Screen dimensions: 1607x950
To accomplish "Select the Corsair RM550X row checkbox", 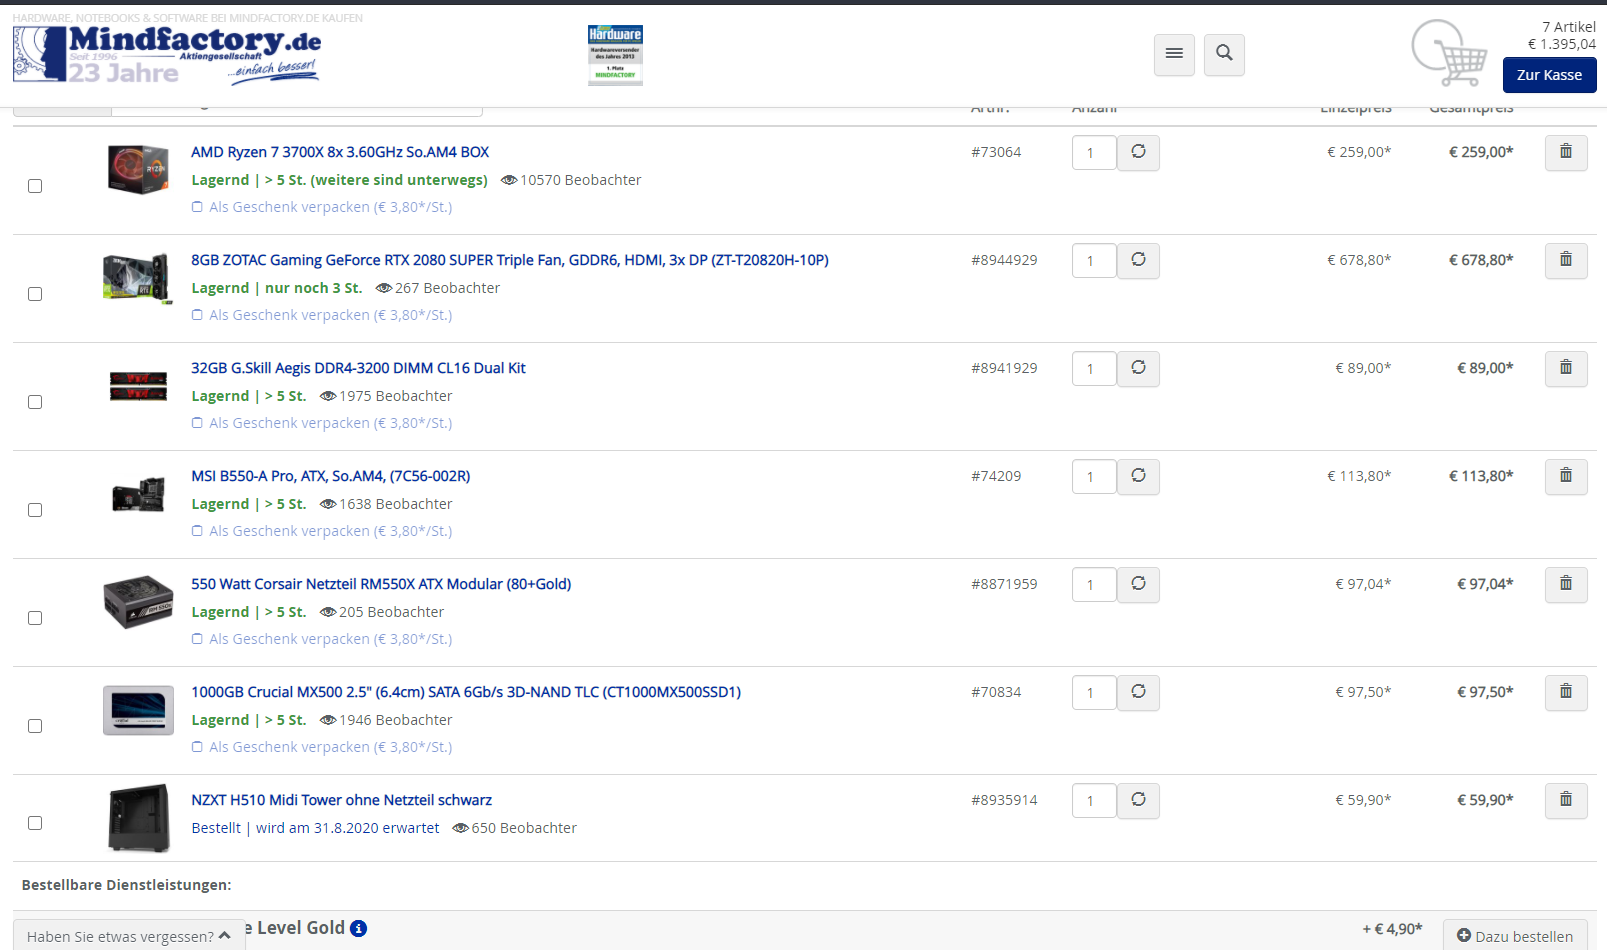I will click(35, 618).
